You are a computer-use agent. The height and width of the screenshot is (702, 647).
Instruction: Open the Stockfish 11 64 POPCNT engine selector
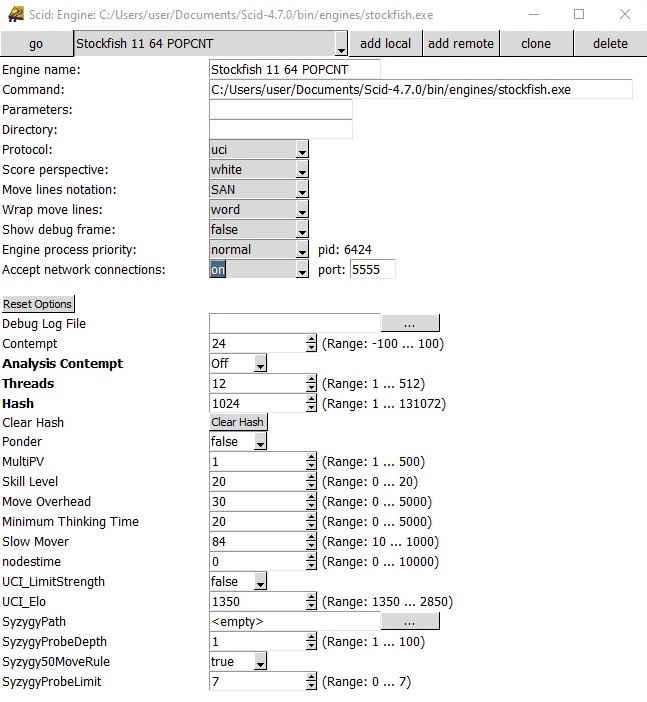210,43
